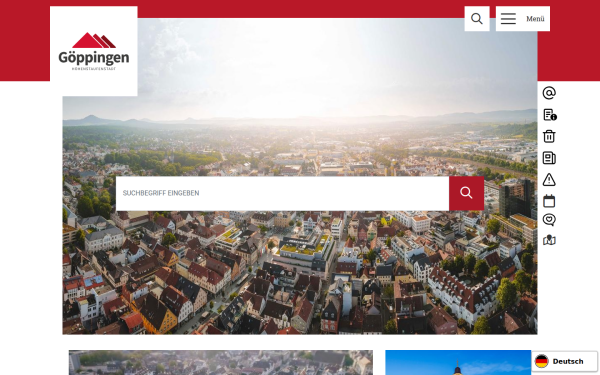This screenshot has width=600, height=375.
Task: Open the document info sidebar icon
Action: point(549,115)
